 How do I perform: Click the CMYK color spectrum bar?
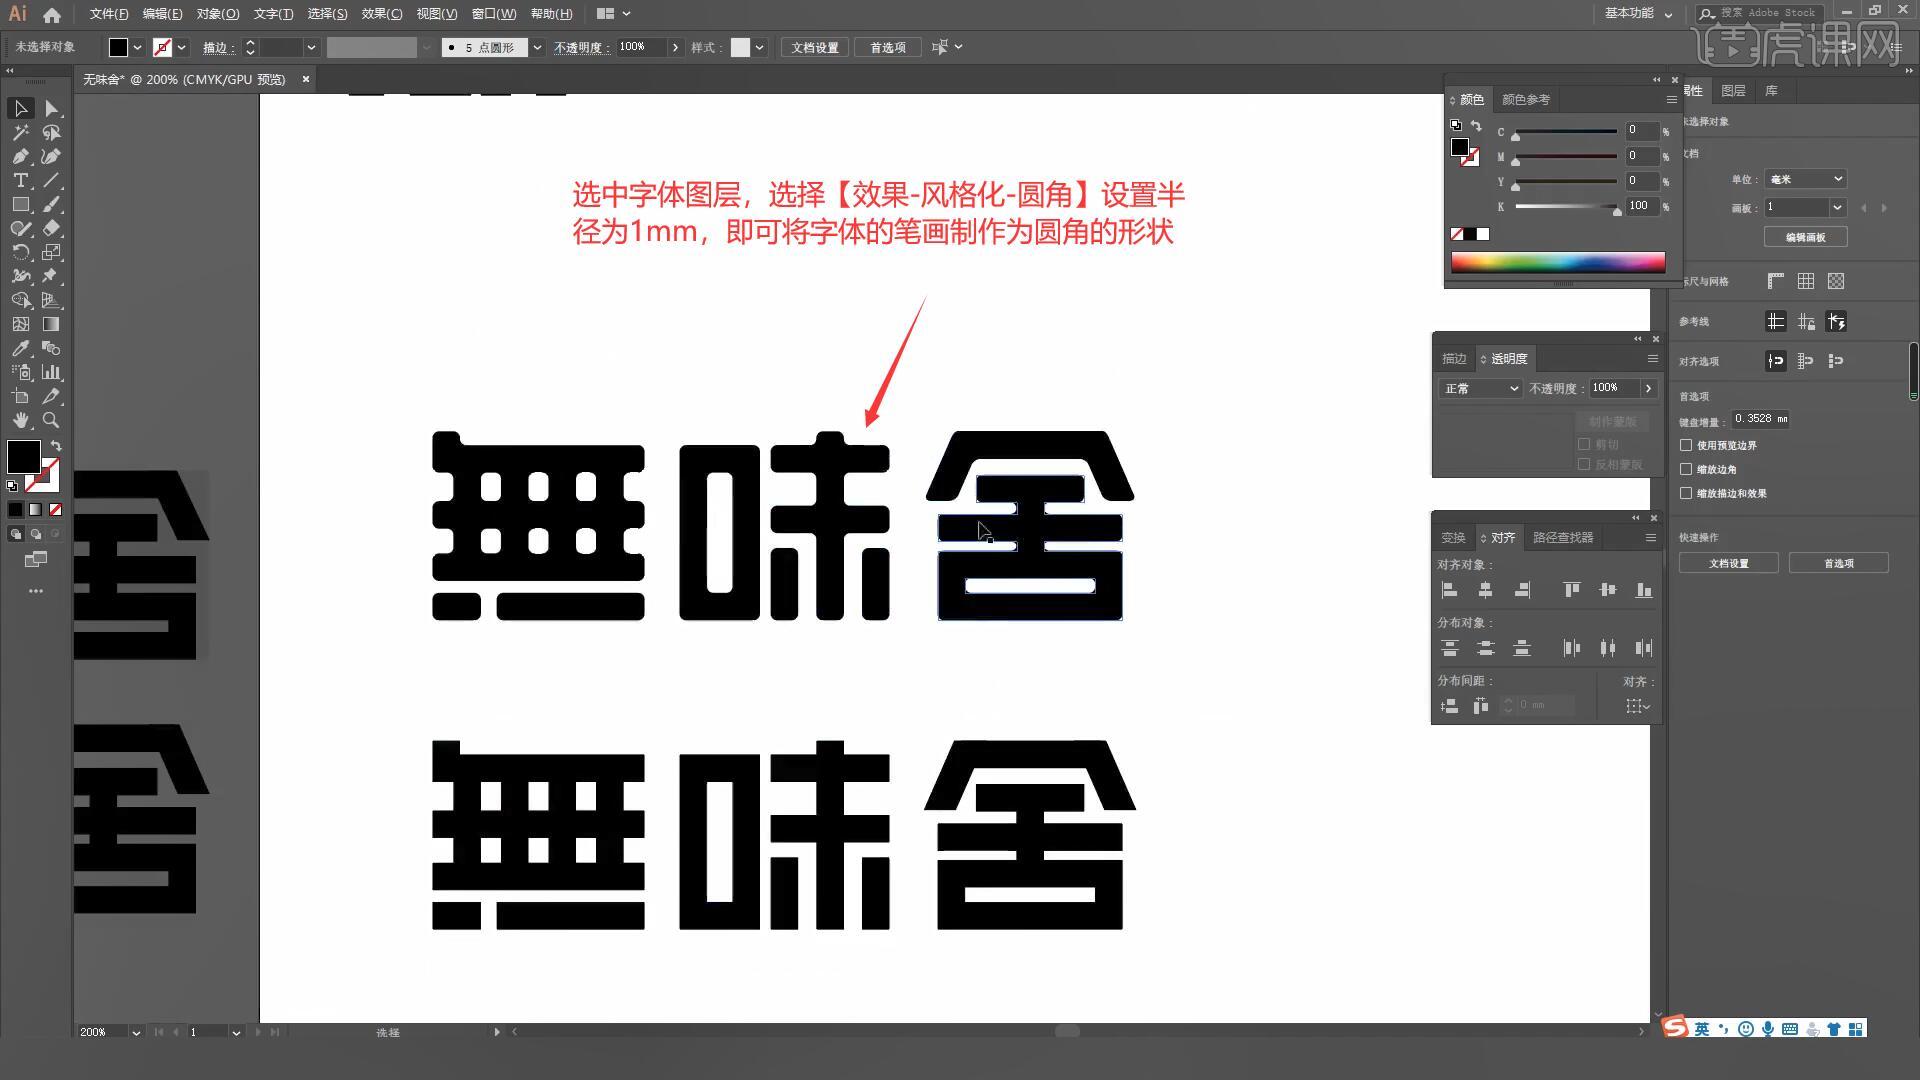1557,262
